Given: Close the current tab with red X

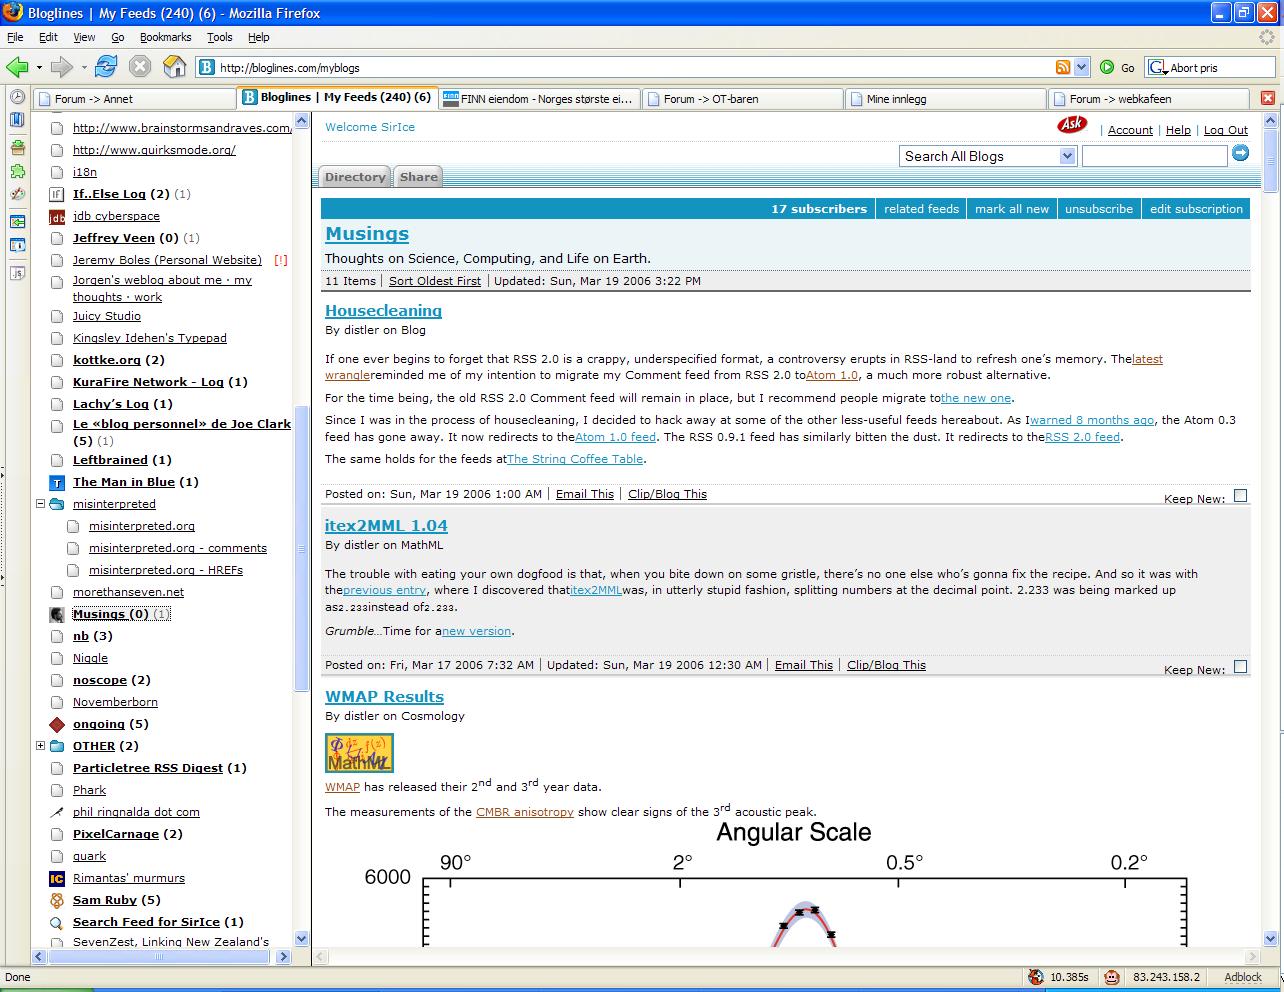Looking at the screenshot, I should (1268, 98).
